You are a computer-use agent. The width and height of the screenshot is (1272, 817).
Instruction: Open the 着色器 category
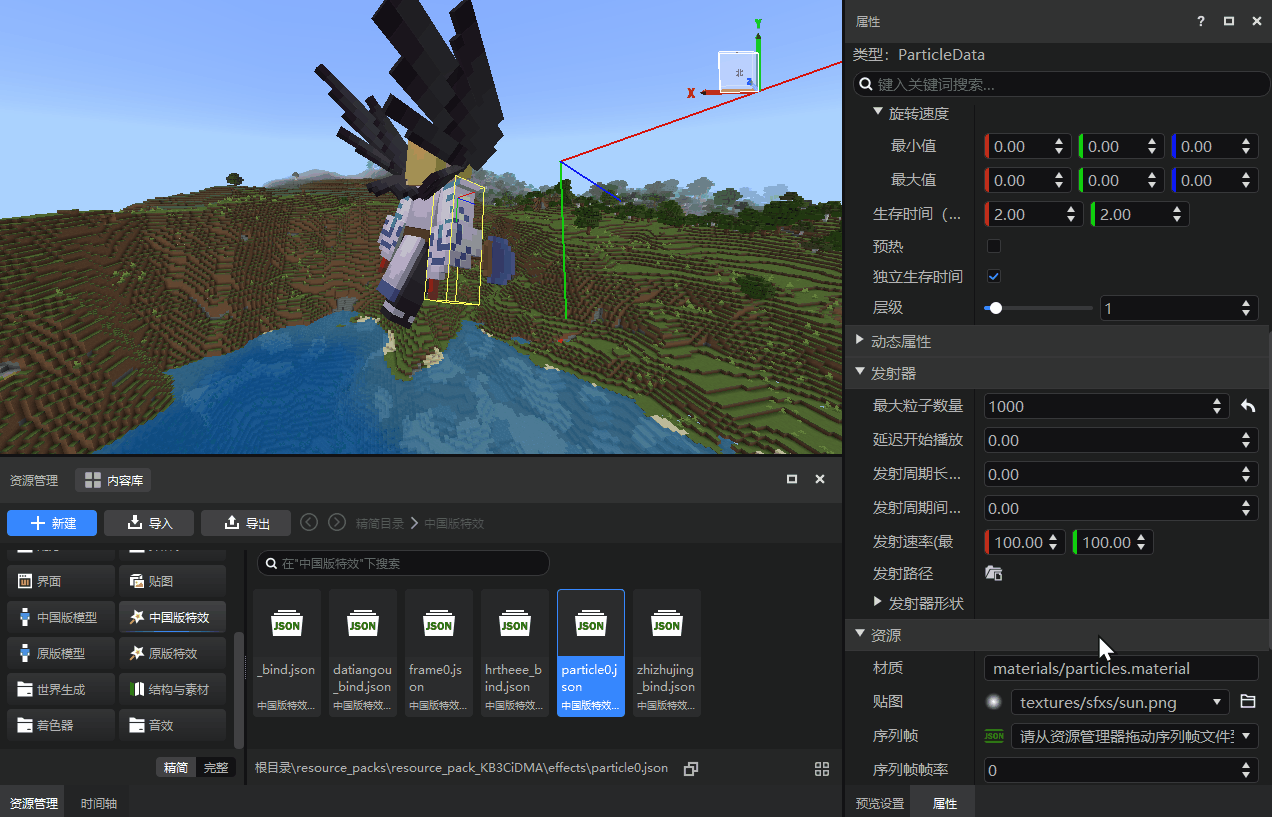coord(60,725)
